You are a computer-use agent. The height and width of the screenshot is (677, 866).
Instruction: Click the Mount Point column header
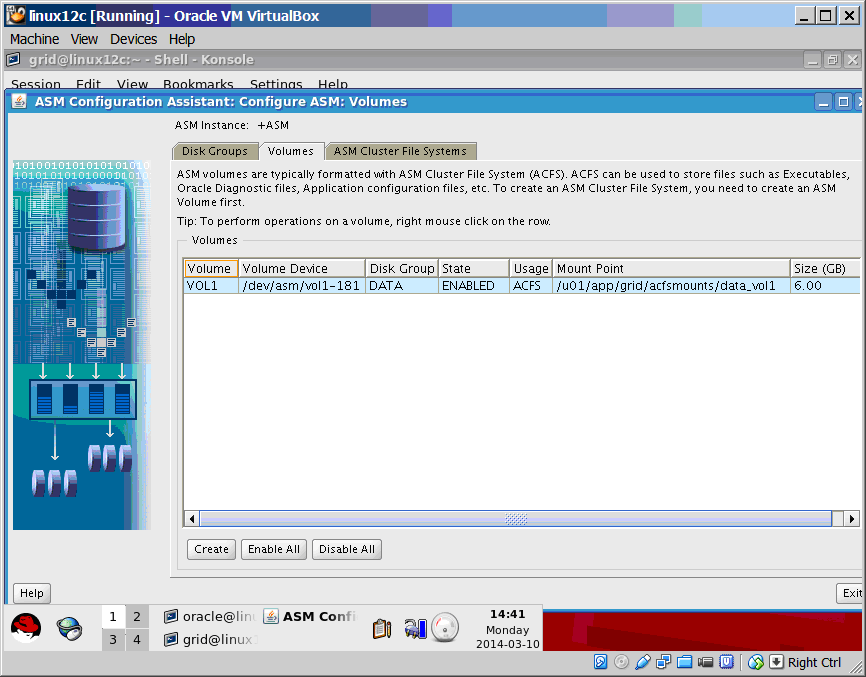[671, 268]
